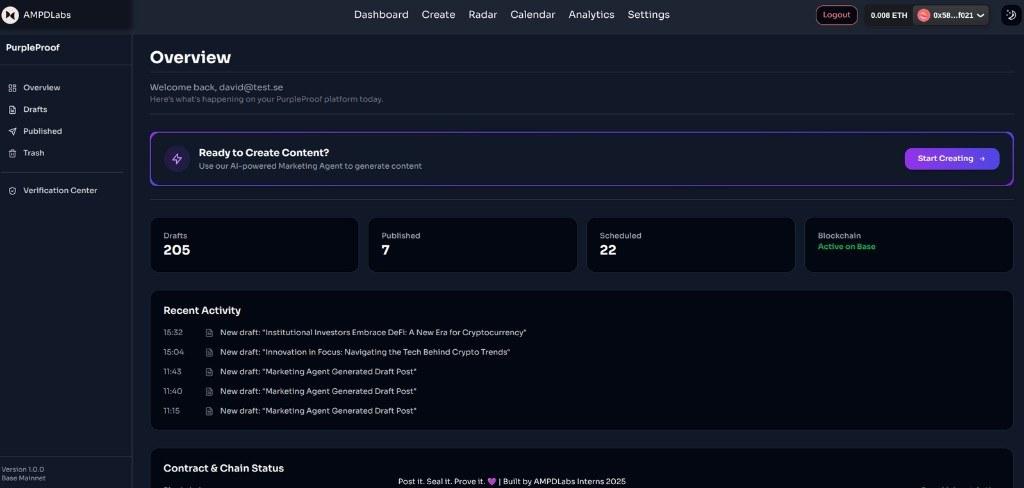Open the 11:43 Marketing Agent Generated Draft Post
The height and width of the screenshot is (488, 1024).
click(x=318, y=372)
